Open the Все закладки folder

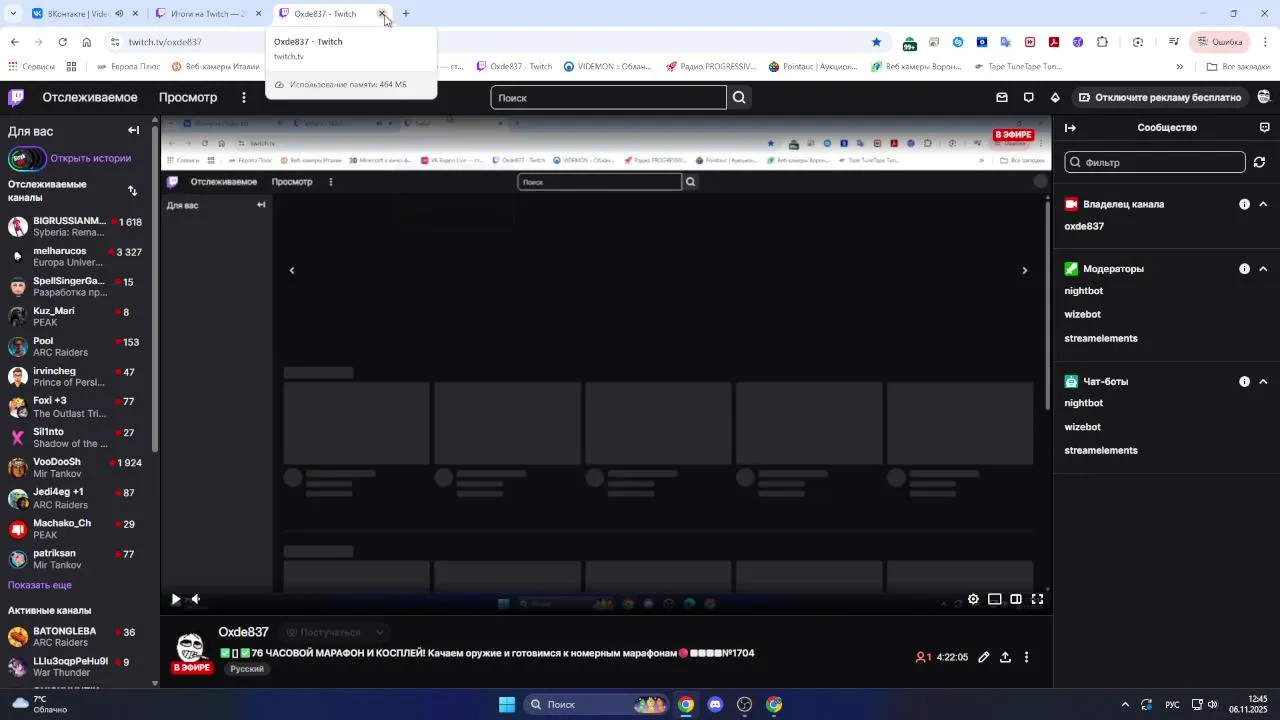pyautogui.click(x=1238, y=66)
